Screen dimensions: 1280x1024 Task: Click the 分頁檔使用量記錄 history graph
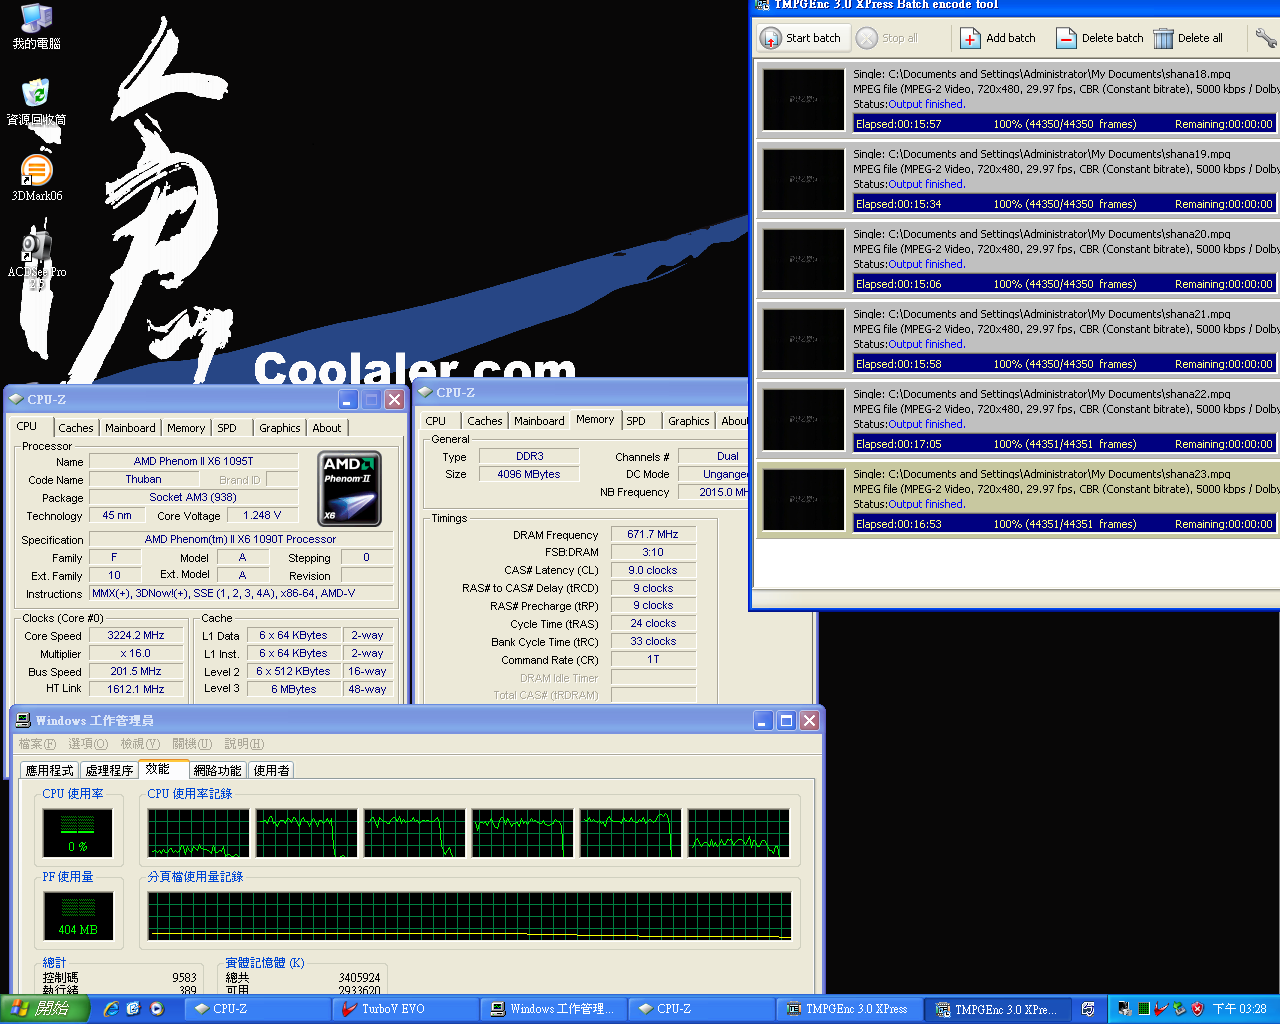click(469, 916)
